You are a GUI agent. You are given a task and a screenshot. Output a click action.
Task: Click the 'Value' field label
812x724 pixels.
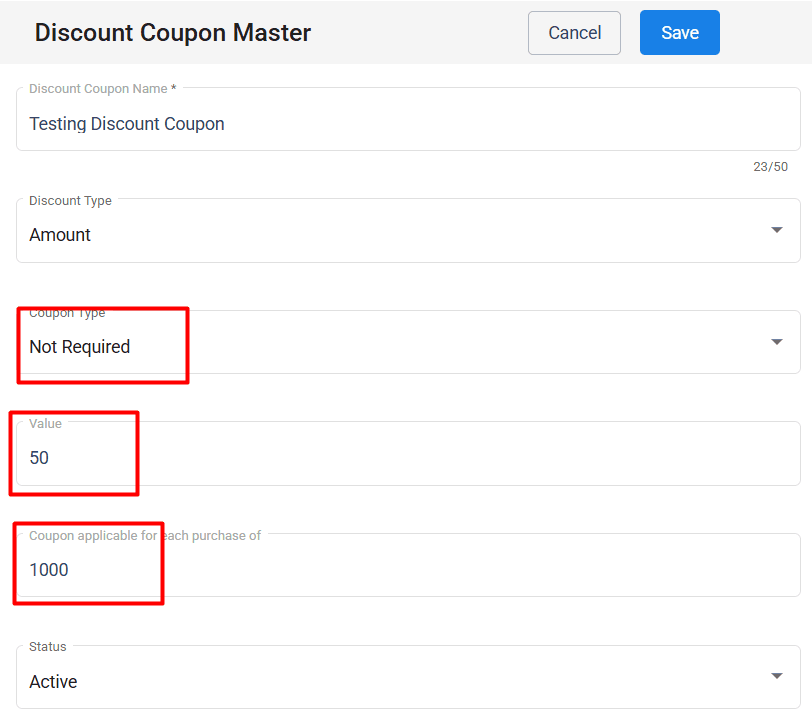tap(45, 424)
